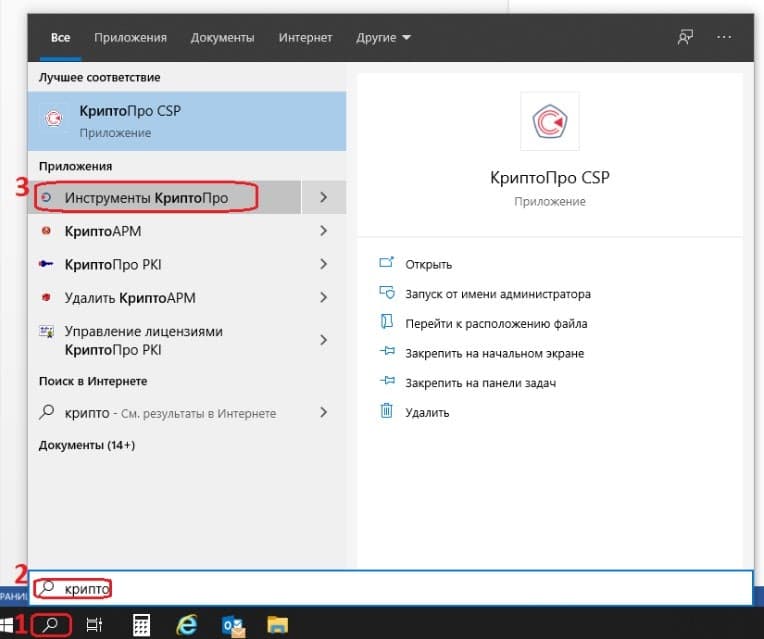Expand Управление лицензиями КриптоПро PKI arrow
This screenshot has height=639, width=764.
[324, 340]
